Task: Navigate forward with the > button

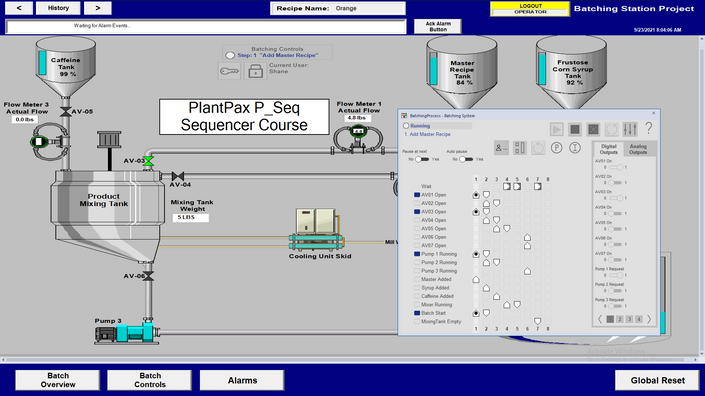Action: [98, 8]
